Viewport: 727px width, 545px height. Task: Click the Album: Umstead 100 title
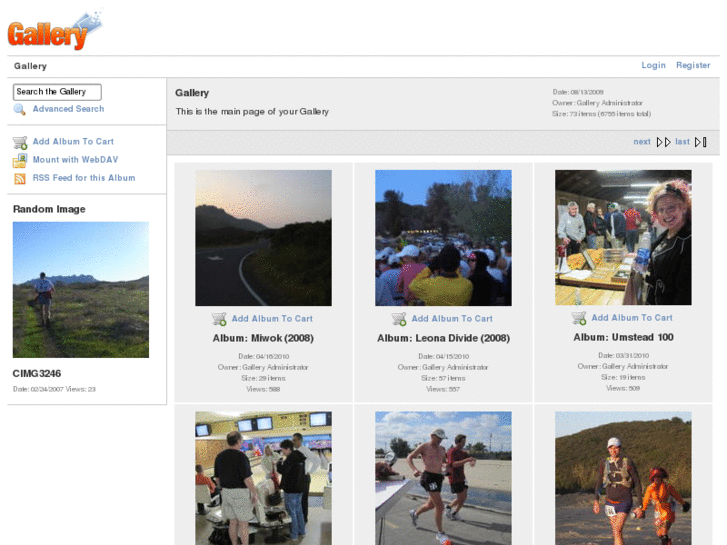(623, 337)
